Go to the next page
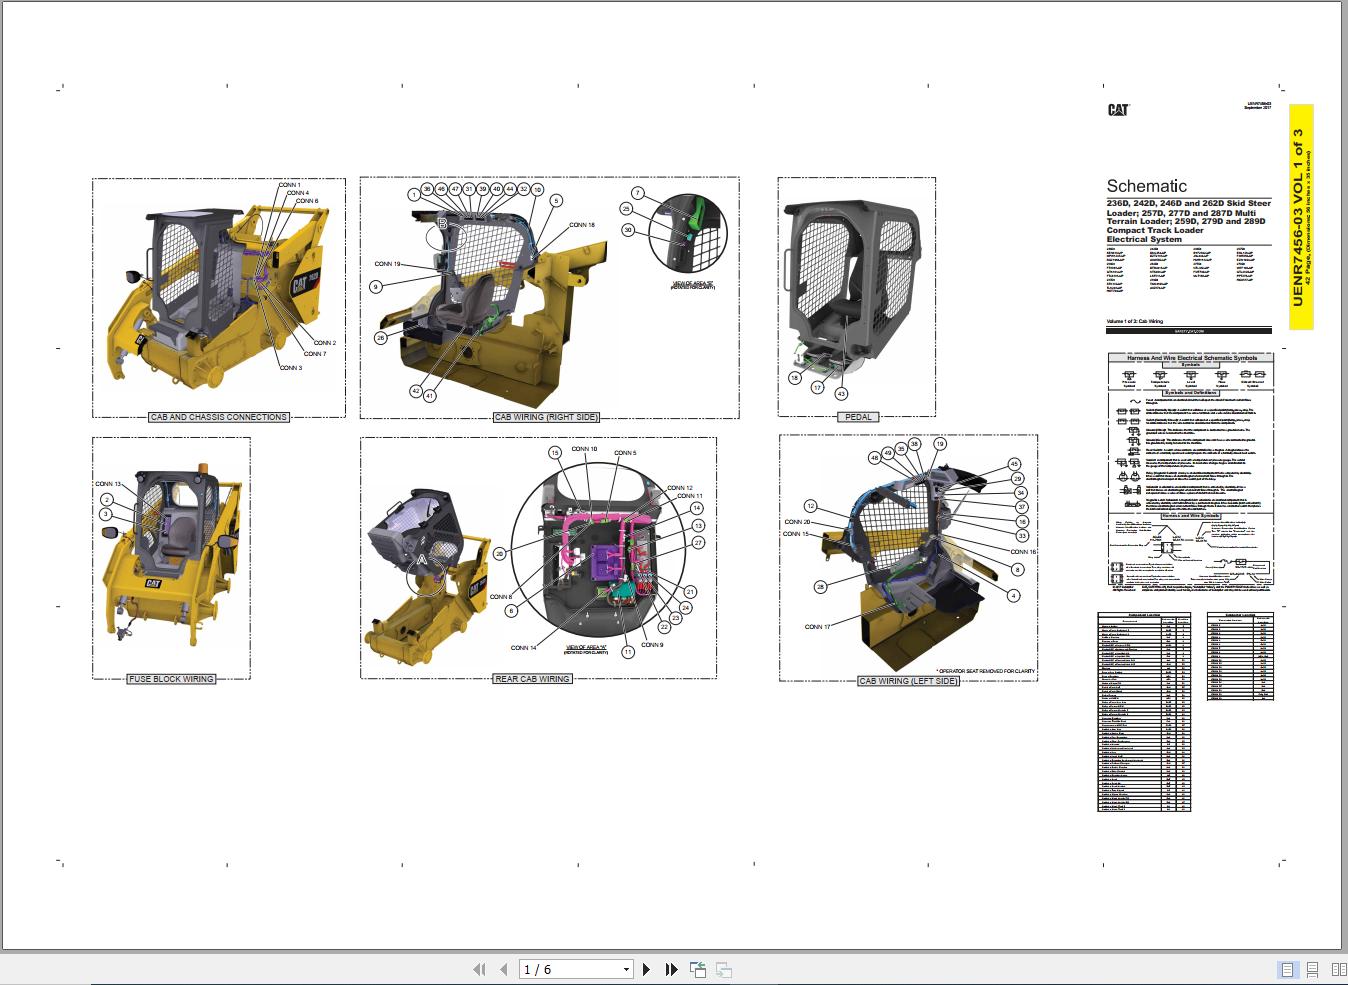This screenshot has width=1348, height=985. pos(646,968)
